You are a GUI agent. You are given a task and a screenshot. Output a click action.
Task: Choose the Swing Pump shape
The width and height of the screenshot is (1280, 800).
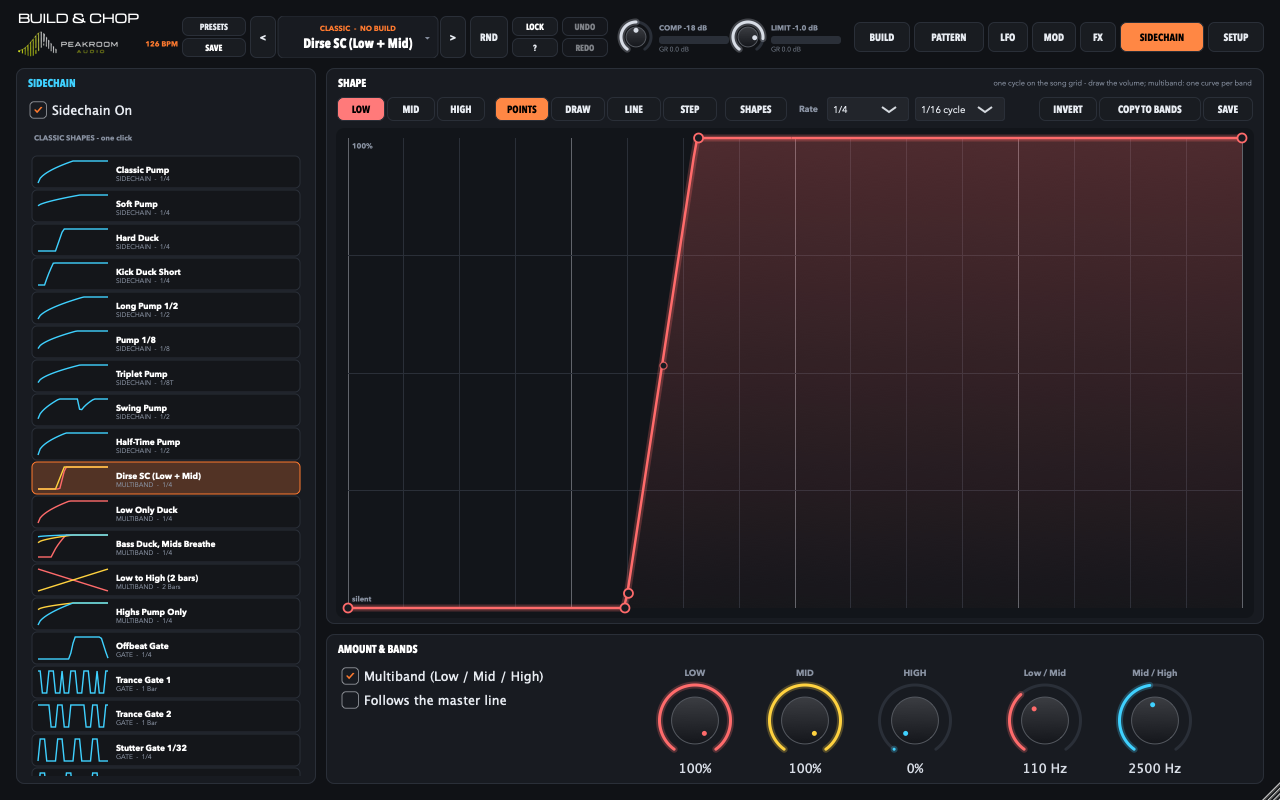(x=166, y=410)
